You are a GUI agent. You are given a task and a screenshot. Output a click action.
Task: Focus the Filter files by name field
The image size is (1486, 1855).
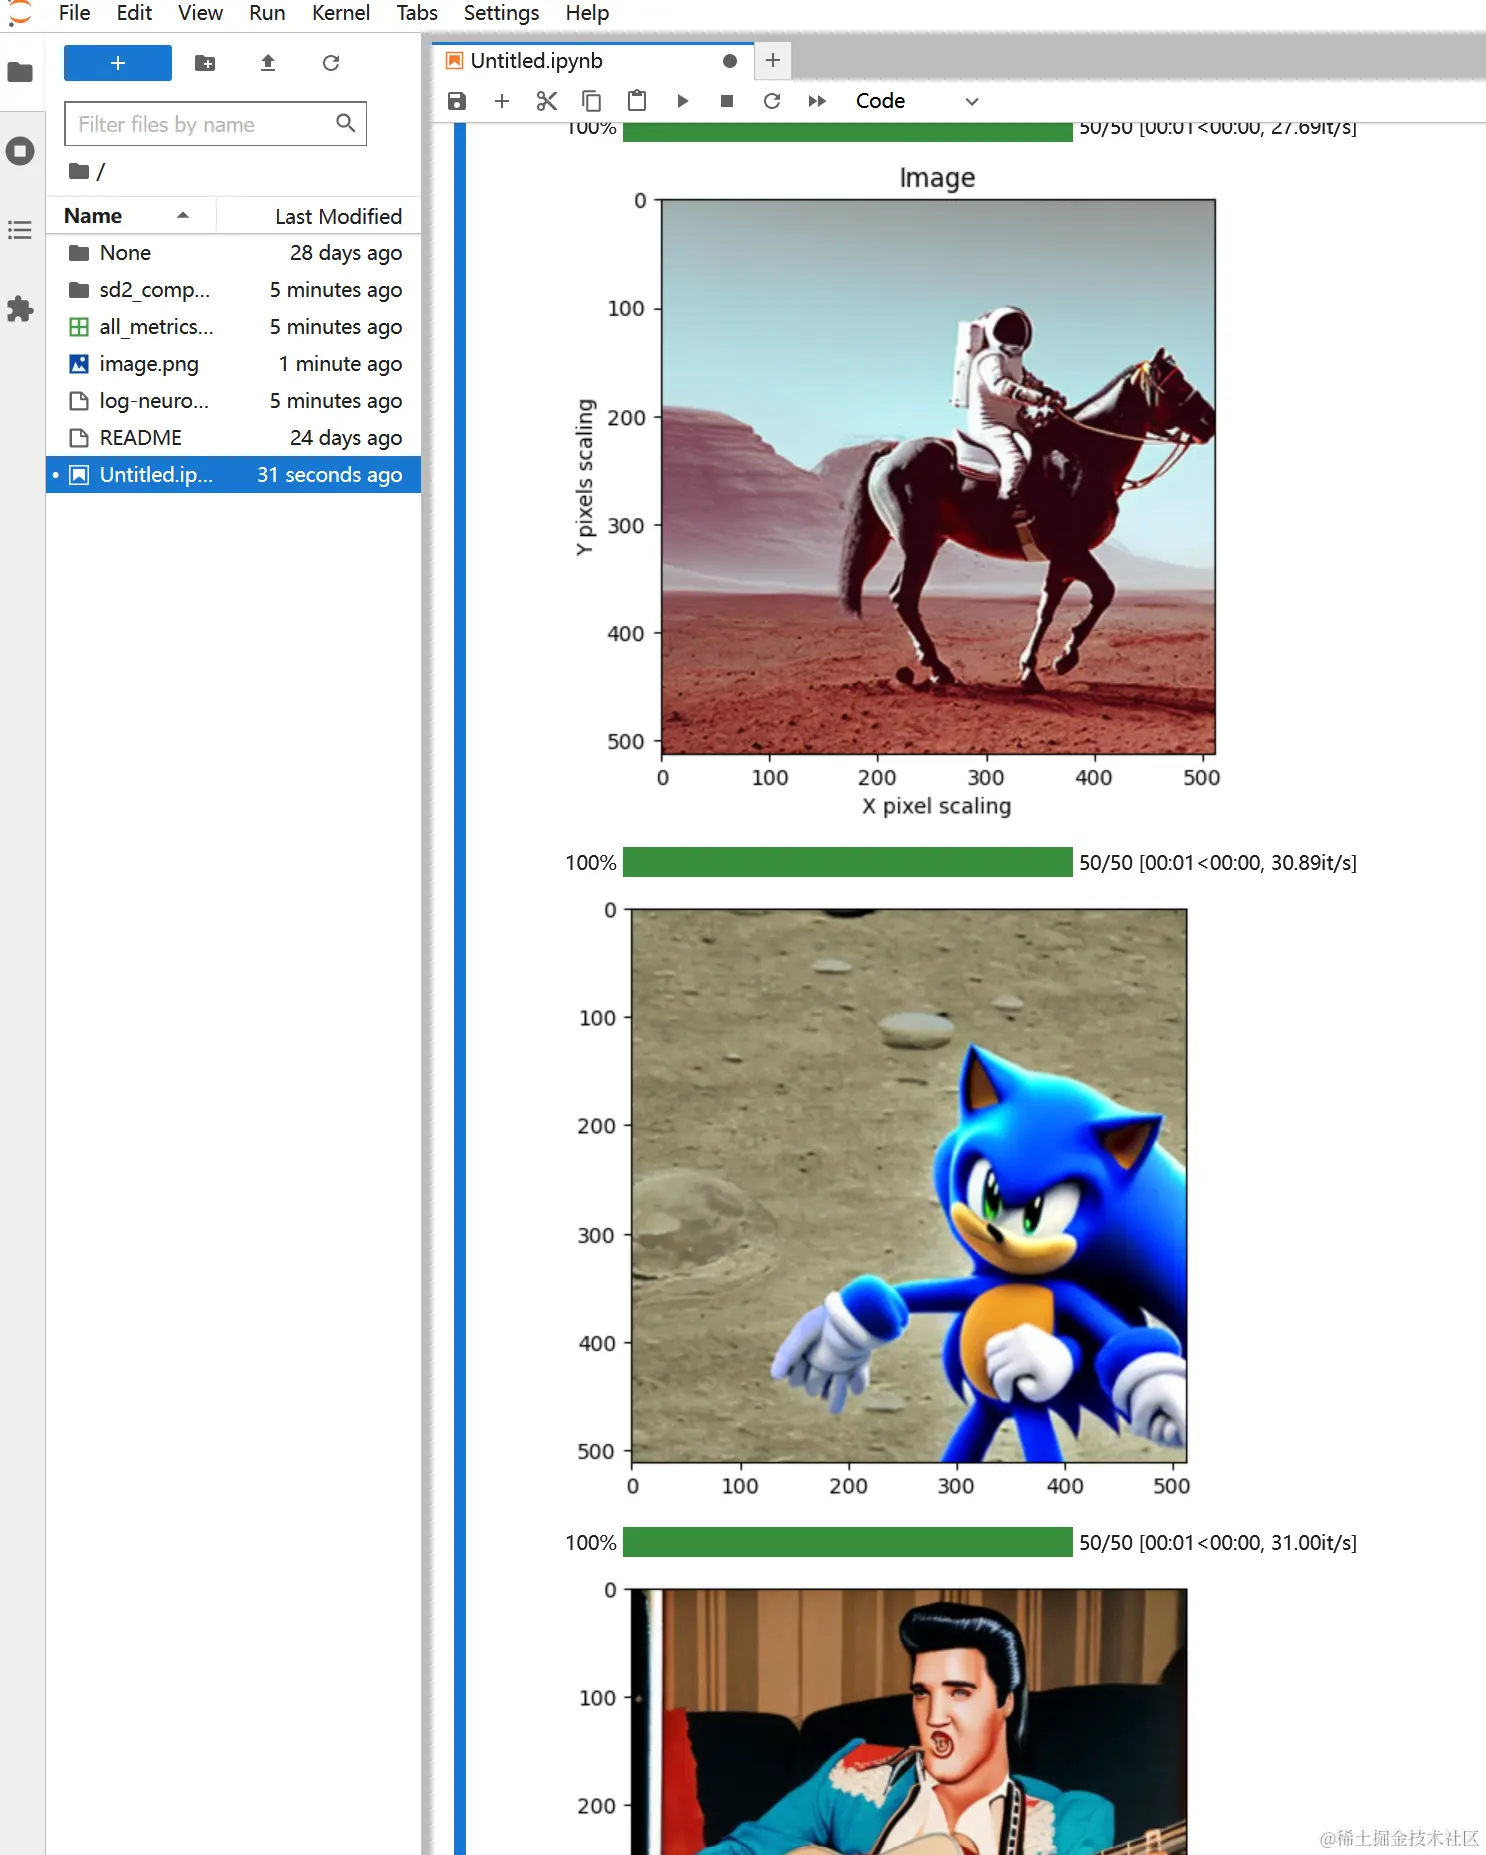pyautogui.click(x=215, y=124)
